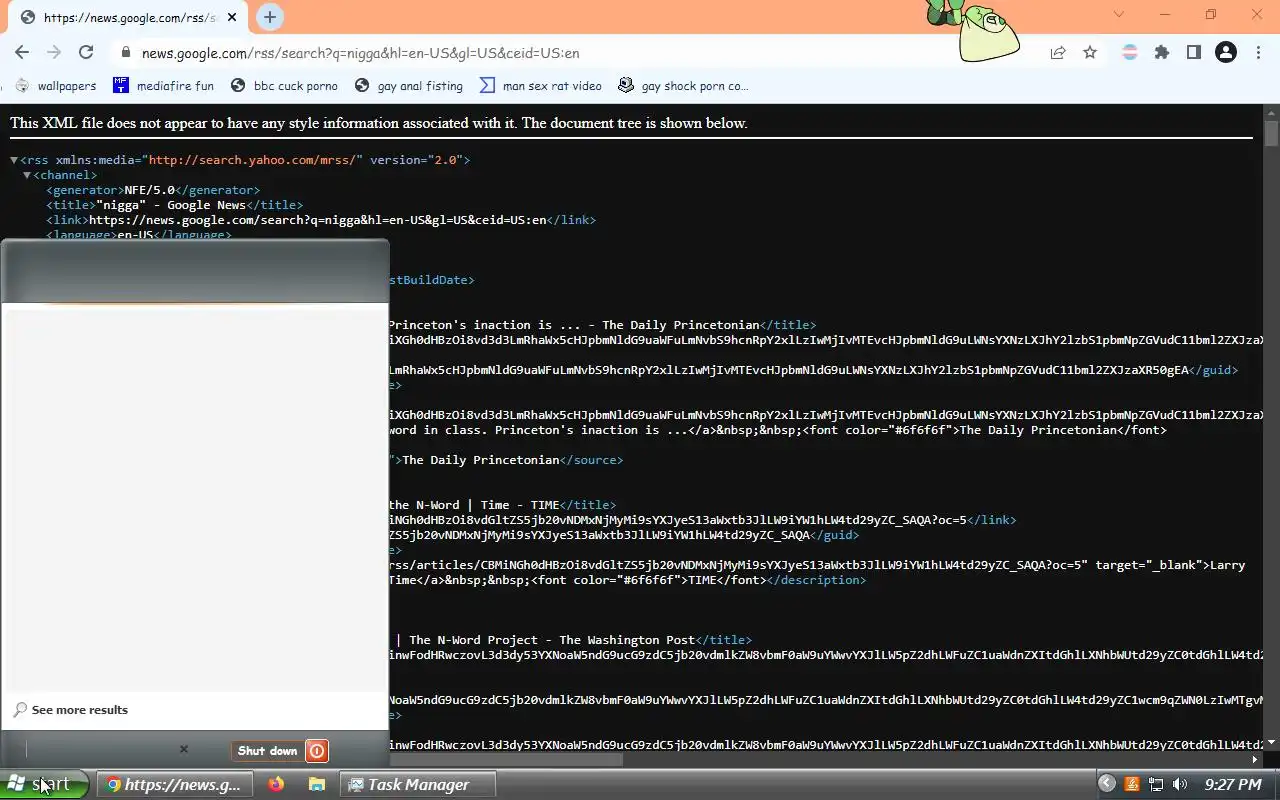The width and height of the screenshot is (1280, 800).
Task: Open Chrome's three-dot menu
Action: coord(1258,53)
